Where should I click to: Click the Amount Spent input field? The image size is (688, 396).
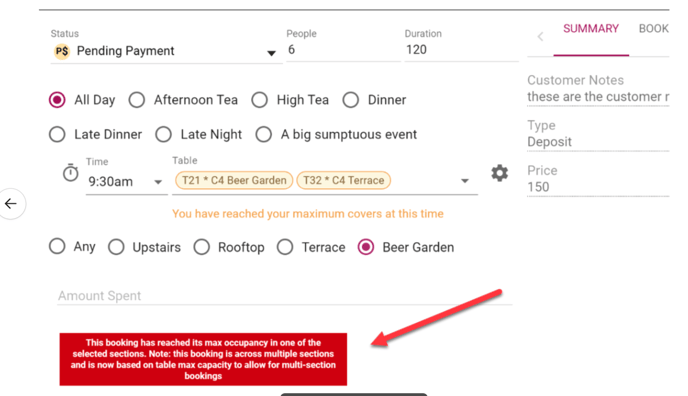point(284,296)
